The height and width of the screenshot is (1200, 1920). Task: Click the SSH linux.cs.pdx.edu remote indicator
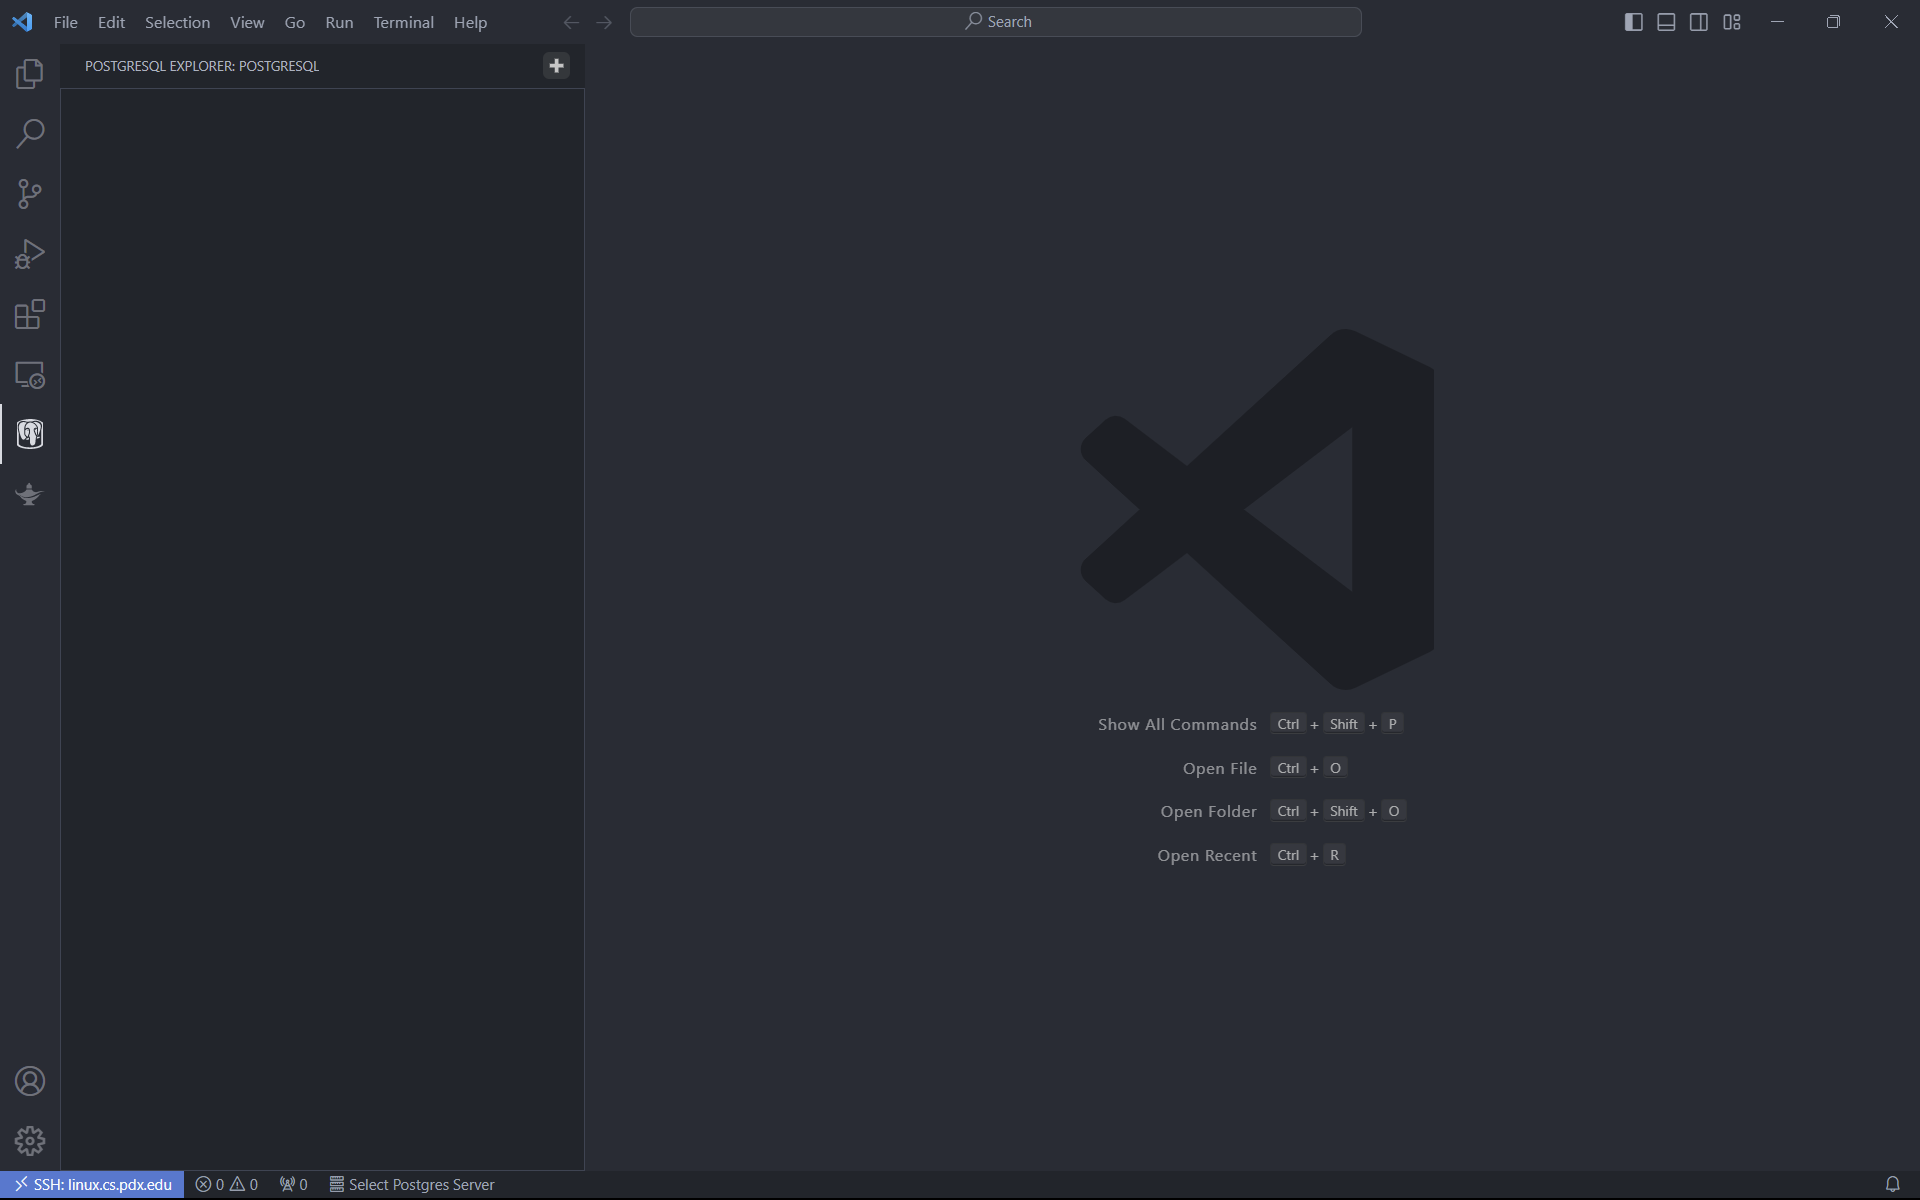(92, 1185)
